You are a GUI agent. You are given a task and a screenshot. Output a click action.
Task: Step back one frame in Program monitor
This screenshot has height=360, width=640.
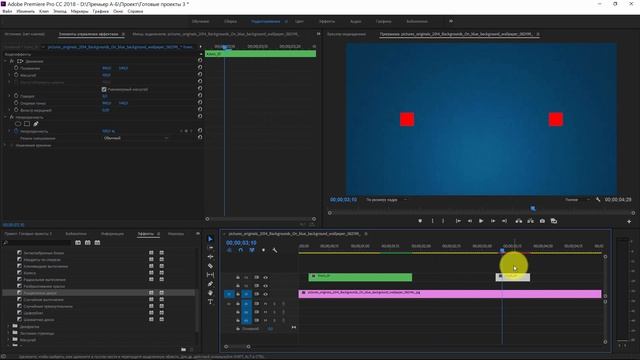469,221
